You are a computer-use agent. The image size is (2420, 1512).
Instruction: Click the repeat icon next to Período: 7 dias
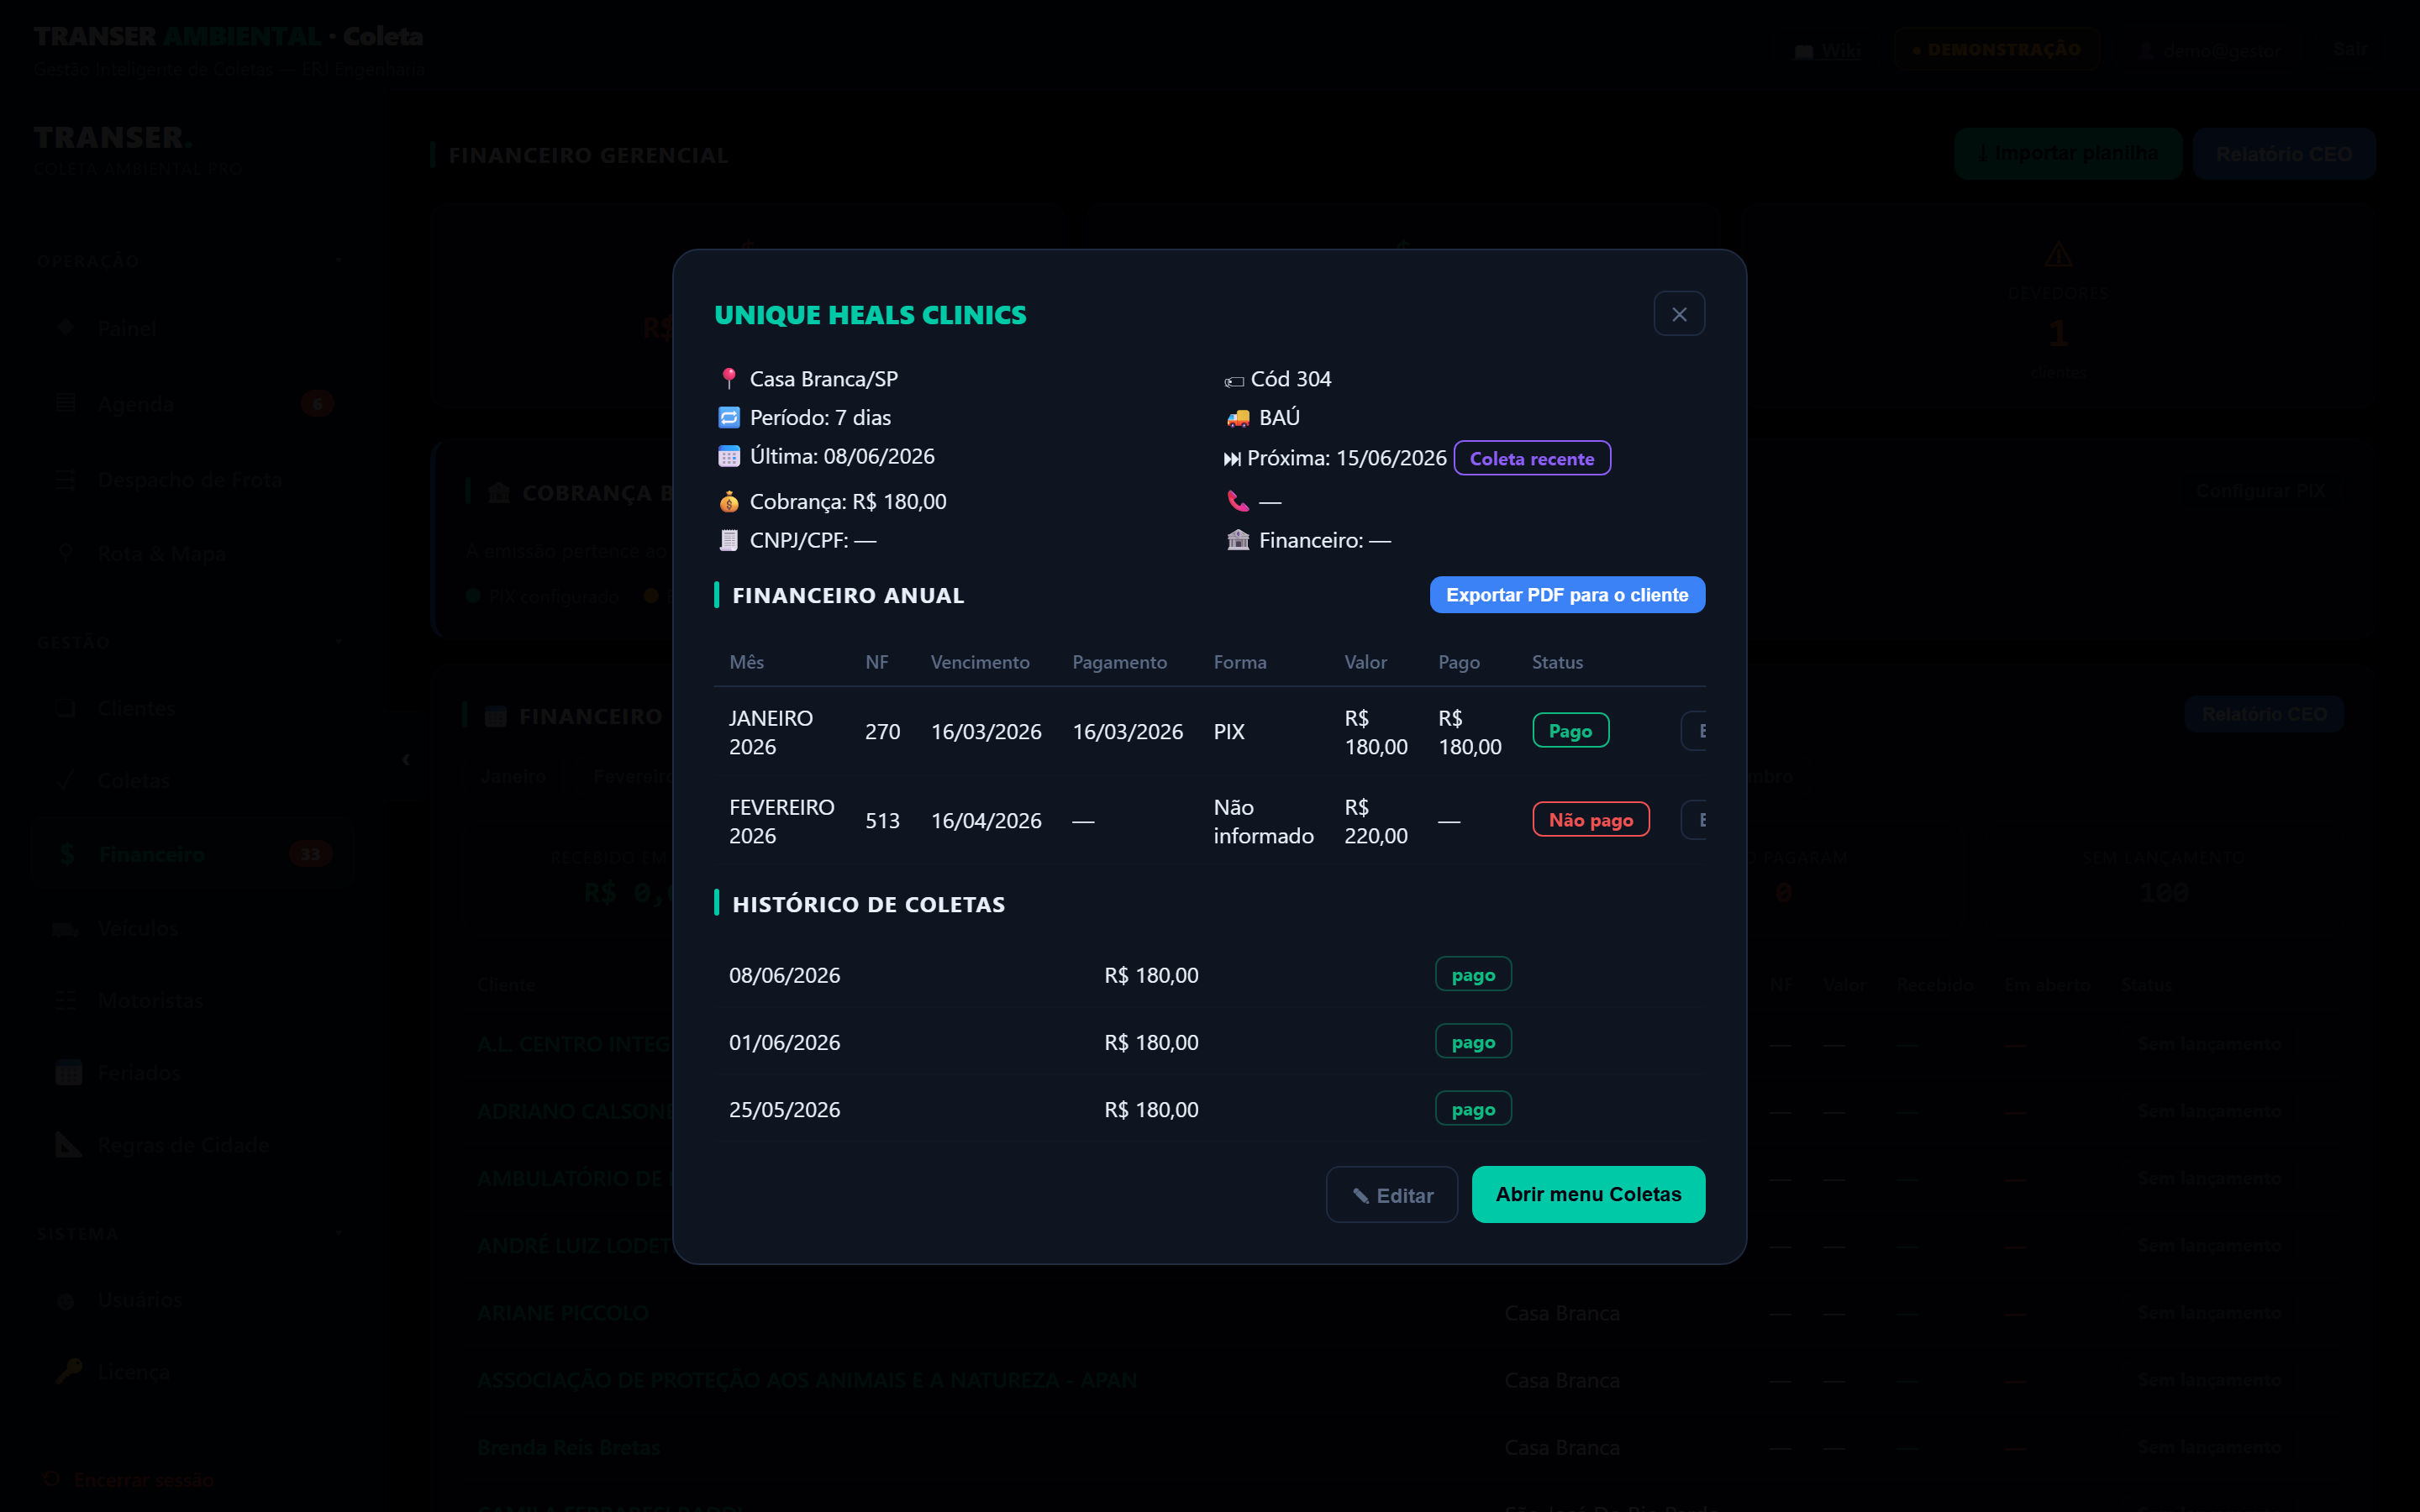click(x=729, y=417)
